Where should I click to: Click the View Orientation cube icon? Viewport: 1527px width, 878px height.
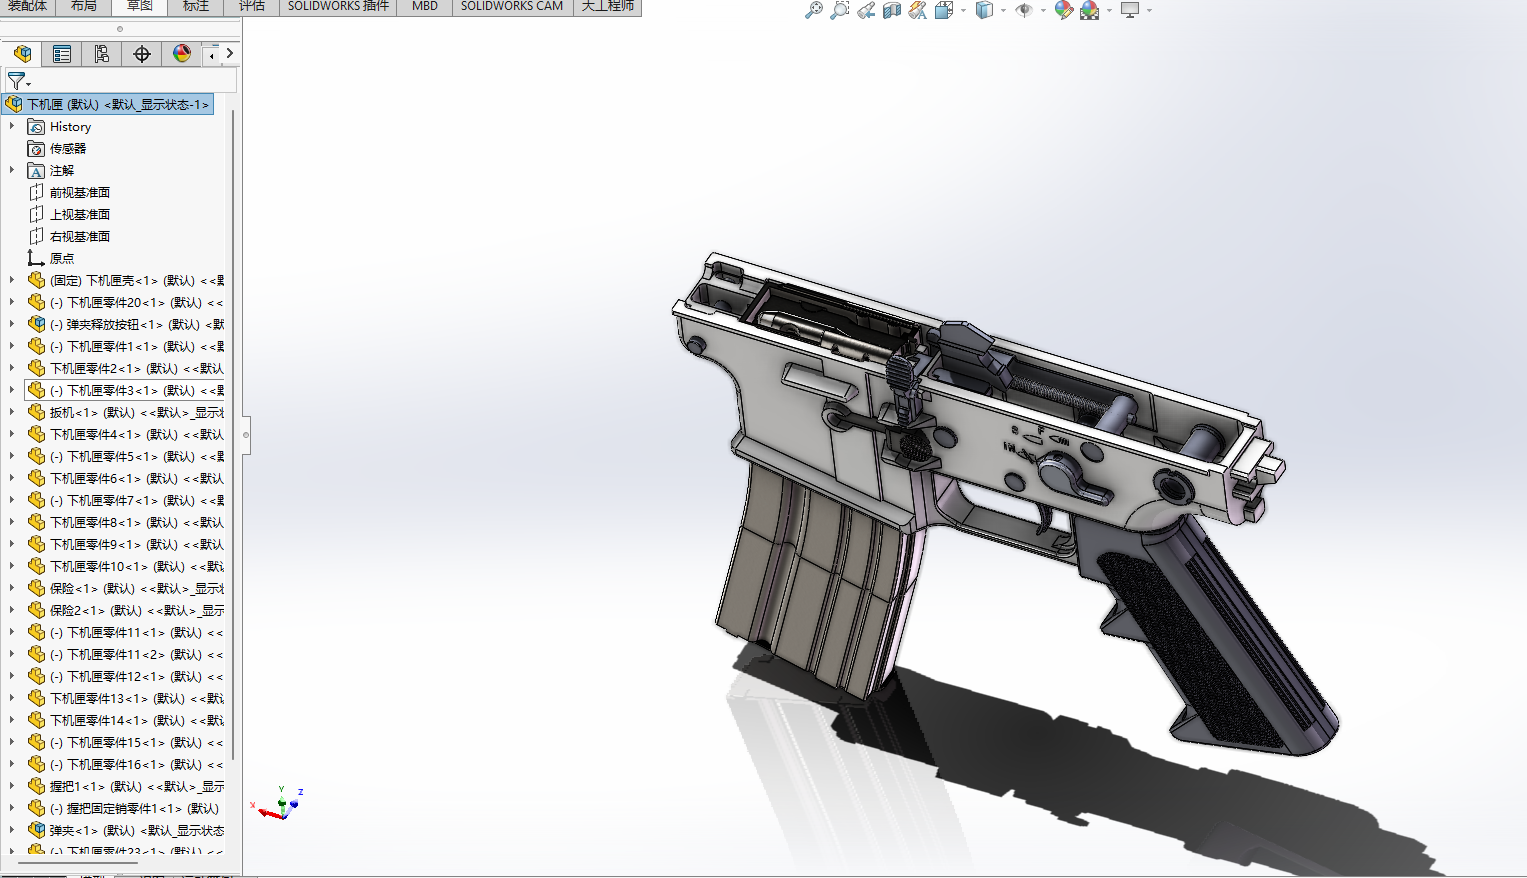tap(943, 10)
